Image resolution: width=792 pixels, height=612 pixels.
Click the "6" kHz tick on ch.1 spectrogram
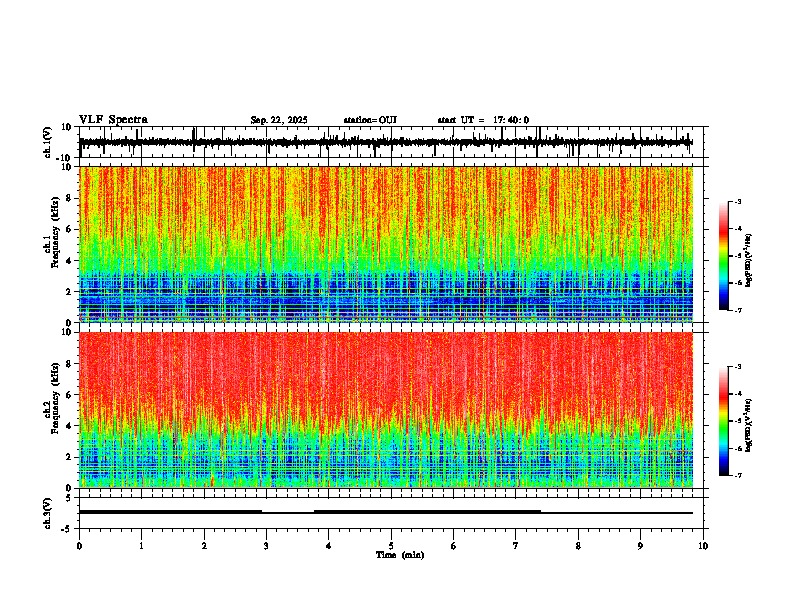pos(69,229)
